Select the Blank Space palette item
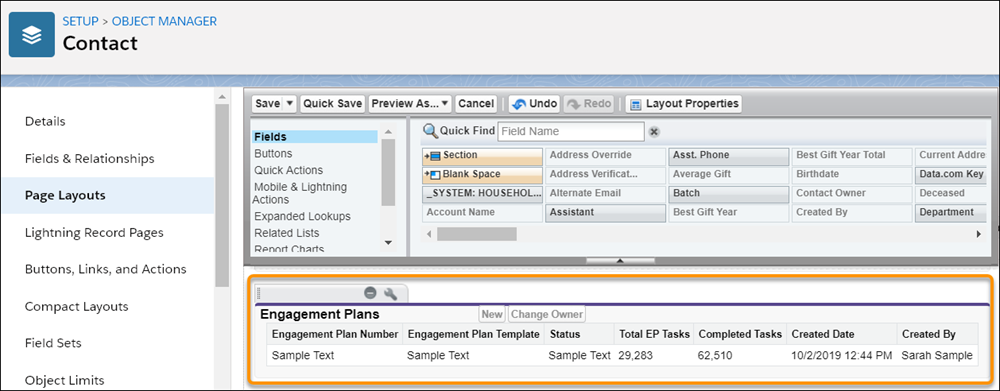 pos(482,174)
